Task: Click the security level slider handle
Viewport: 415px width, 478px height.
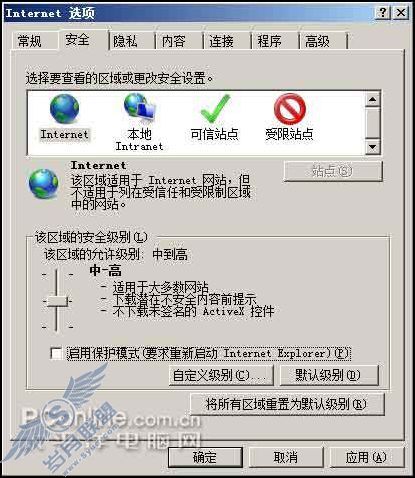Action: [57, 301]
